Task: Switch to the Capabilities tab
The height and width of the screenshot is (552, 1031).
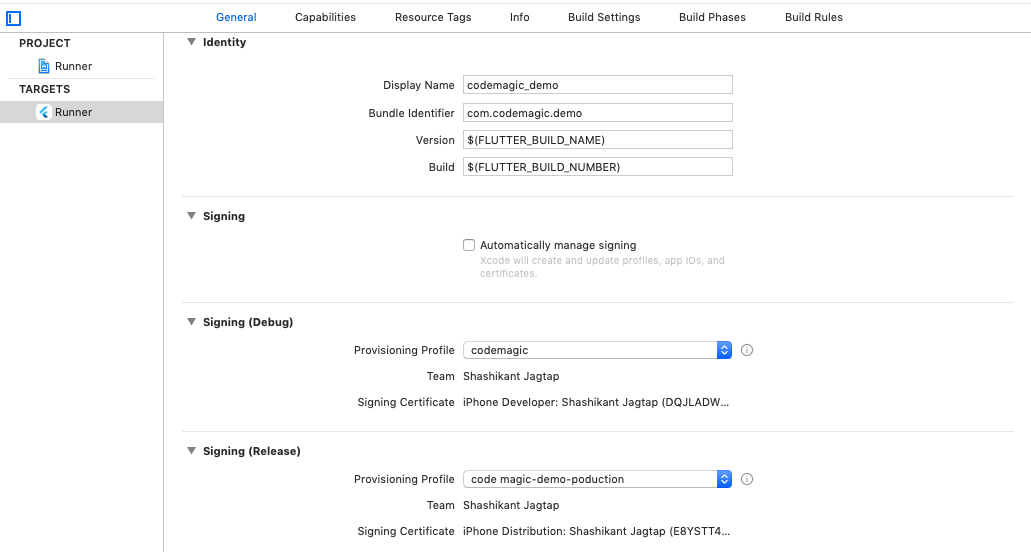Action: [325, 17]
